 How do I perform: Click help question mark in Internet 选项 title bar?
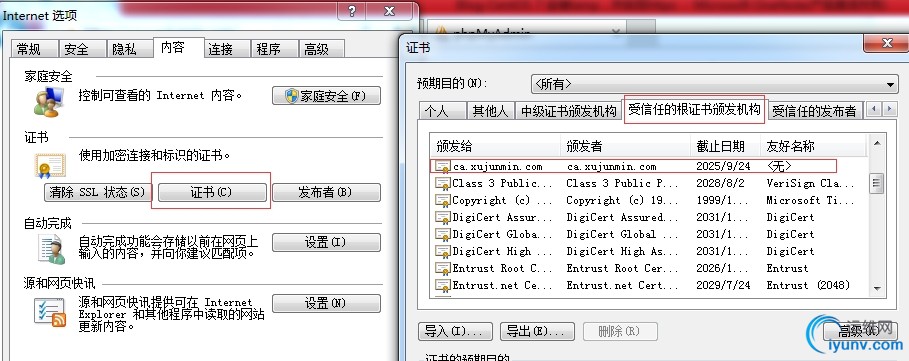(353, 12)
